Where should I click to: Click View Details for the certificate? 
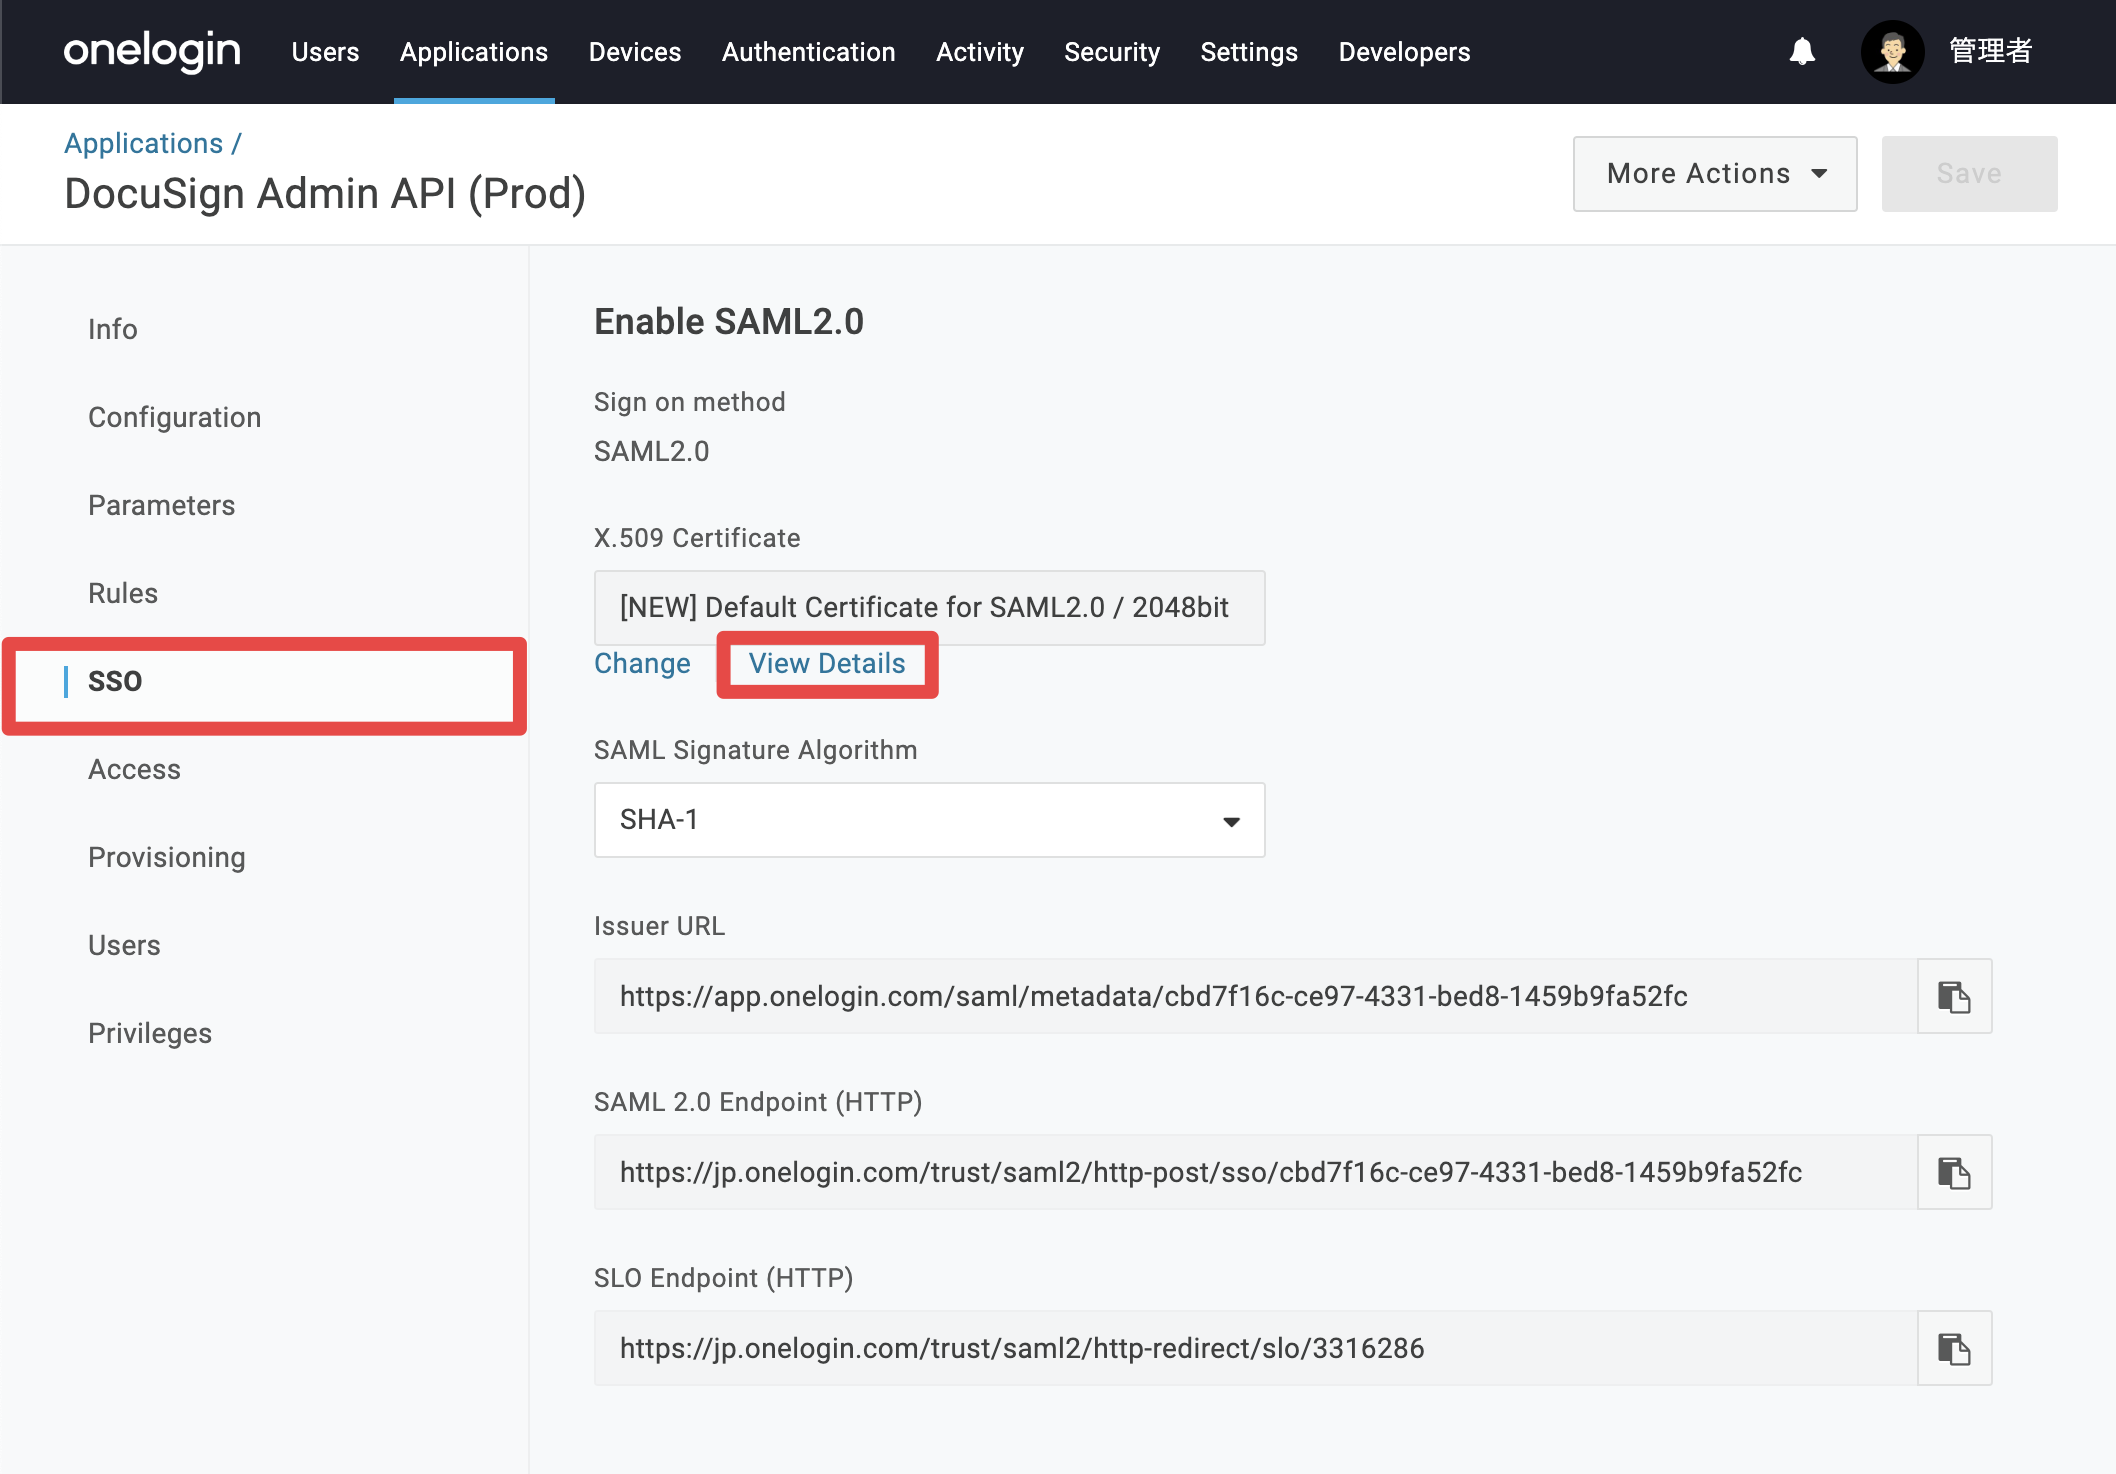[x=827, y=664]
